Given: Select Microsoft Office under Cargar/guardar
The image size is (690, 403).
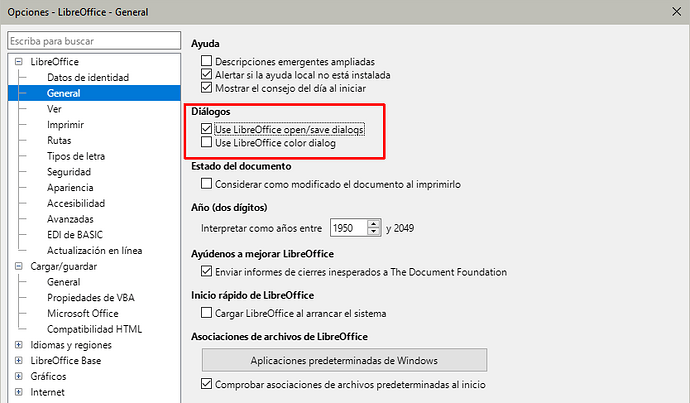Looking at the screenshot, I should tap(84, 314).
